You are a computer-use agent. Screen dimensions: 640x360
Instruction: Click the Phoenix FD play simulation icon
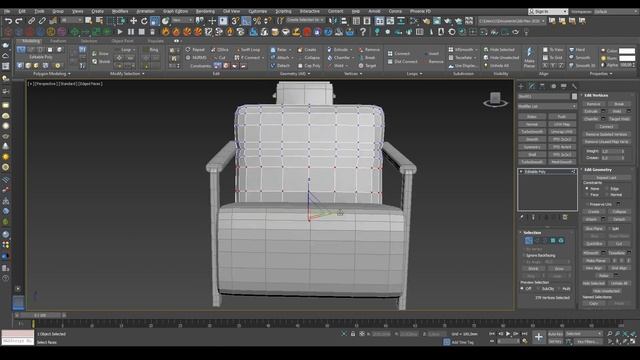pos(120,32)
